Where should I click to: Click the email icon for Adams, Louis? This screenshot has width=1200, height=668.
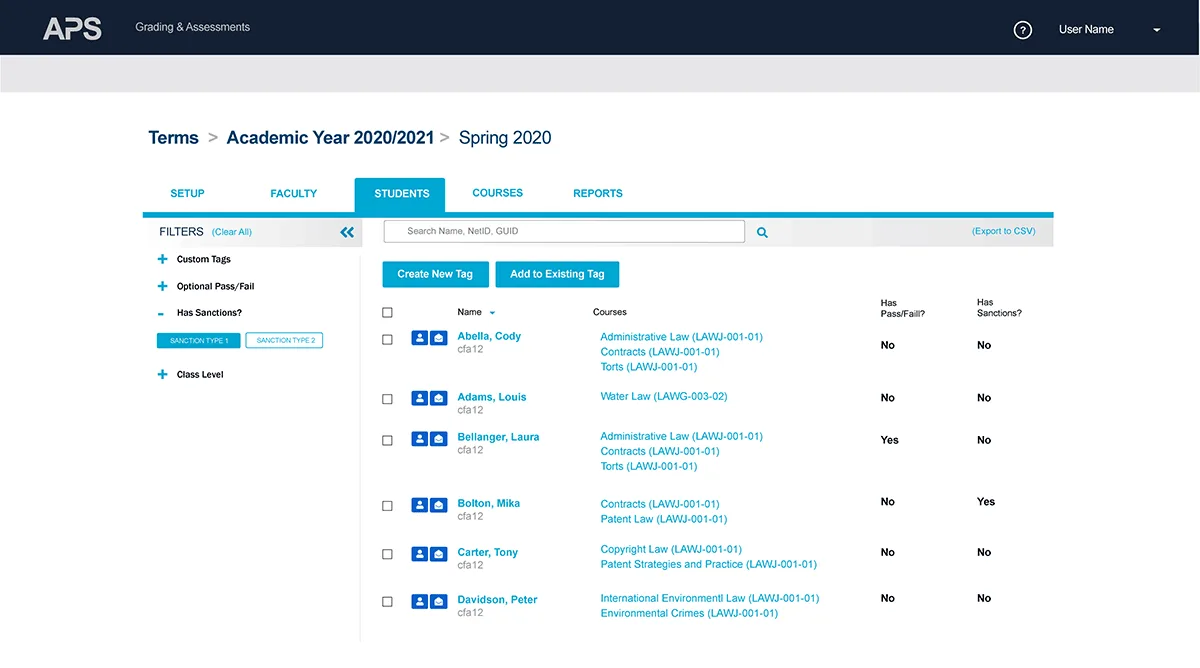pos(439,399)
